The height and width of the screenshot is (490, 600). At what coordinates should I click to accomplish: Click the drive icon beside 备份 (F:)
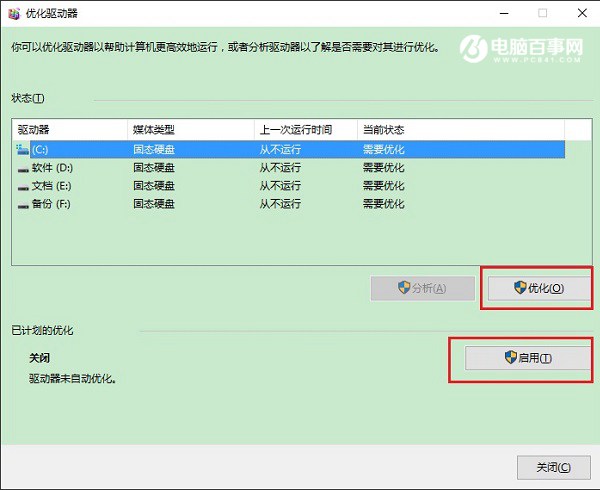(x=23, y=206)
